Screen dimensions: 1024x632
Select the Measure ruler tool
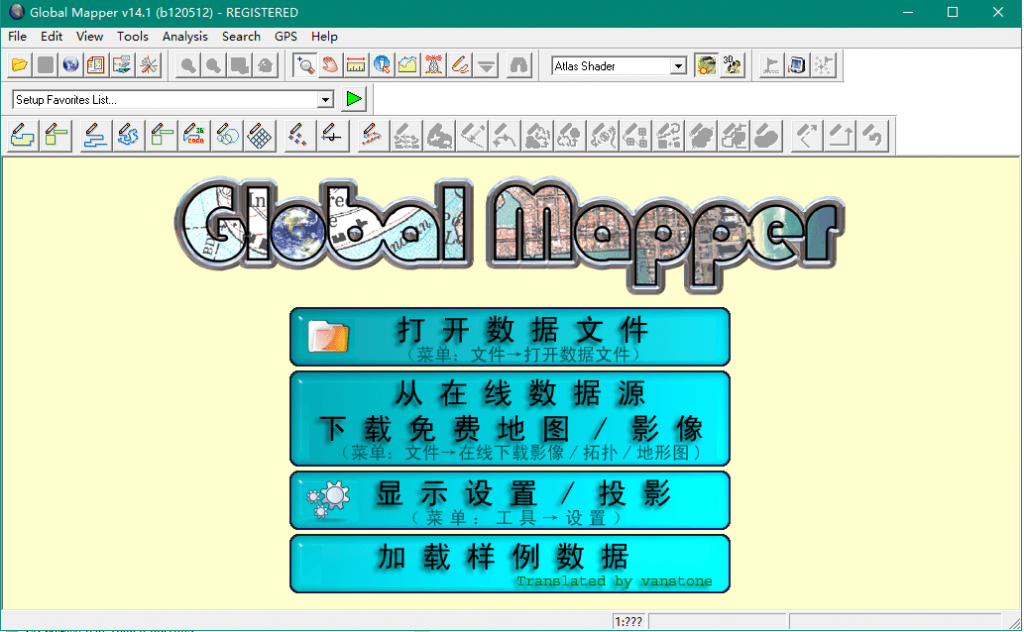coord(355,66)
